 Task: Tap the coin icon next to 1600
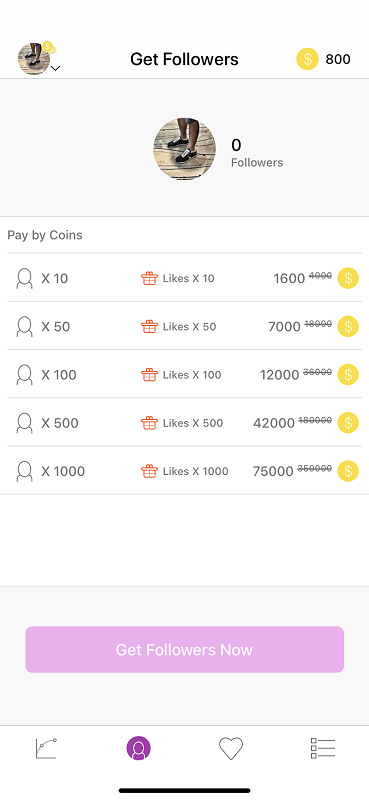[348, 278]
